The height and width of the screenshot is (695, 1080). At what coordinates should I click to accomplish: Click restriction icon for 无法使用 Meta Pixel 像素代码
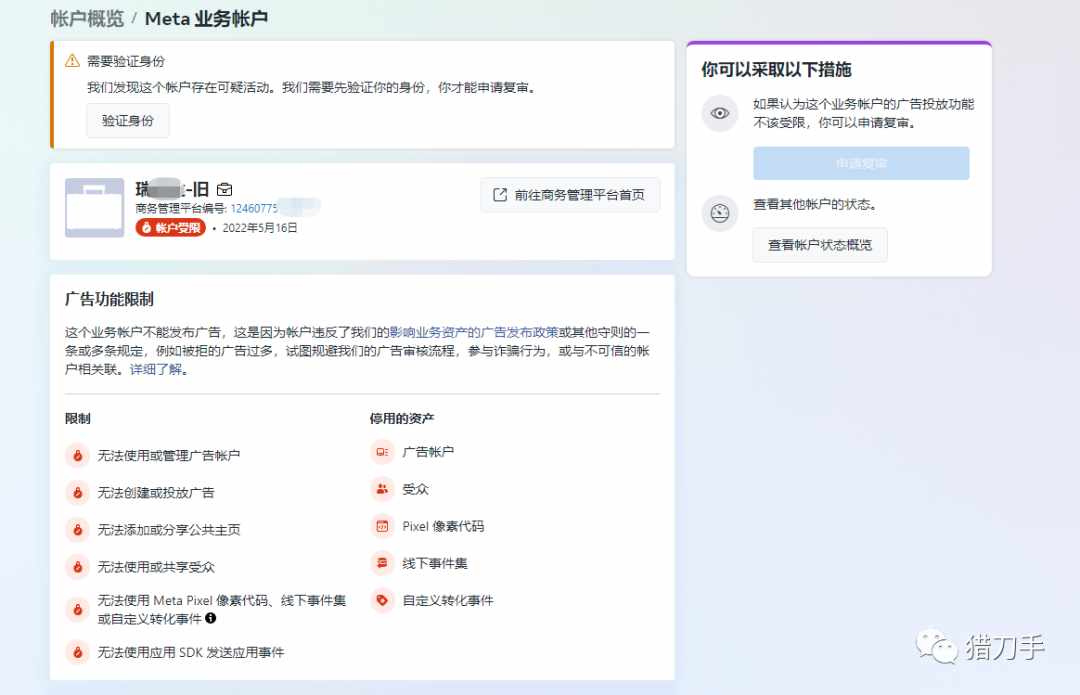coord(78,610)
